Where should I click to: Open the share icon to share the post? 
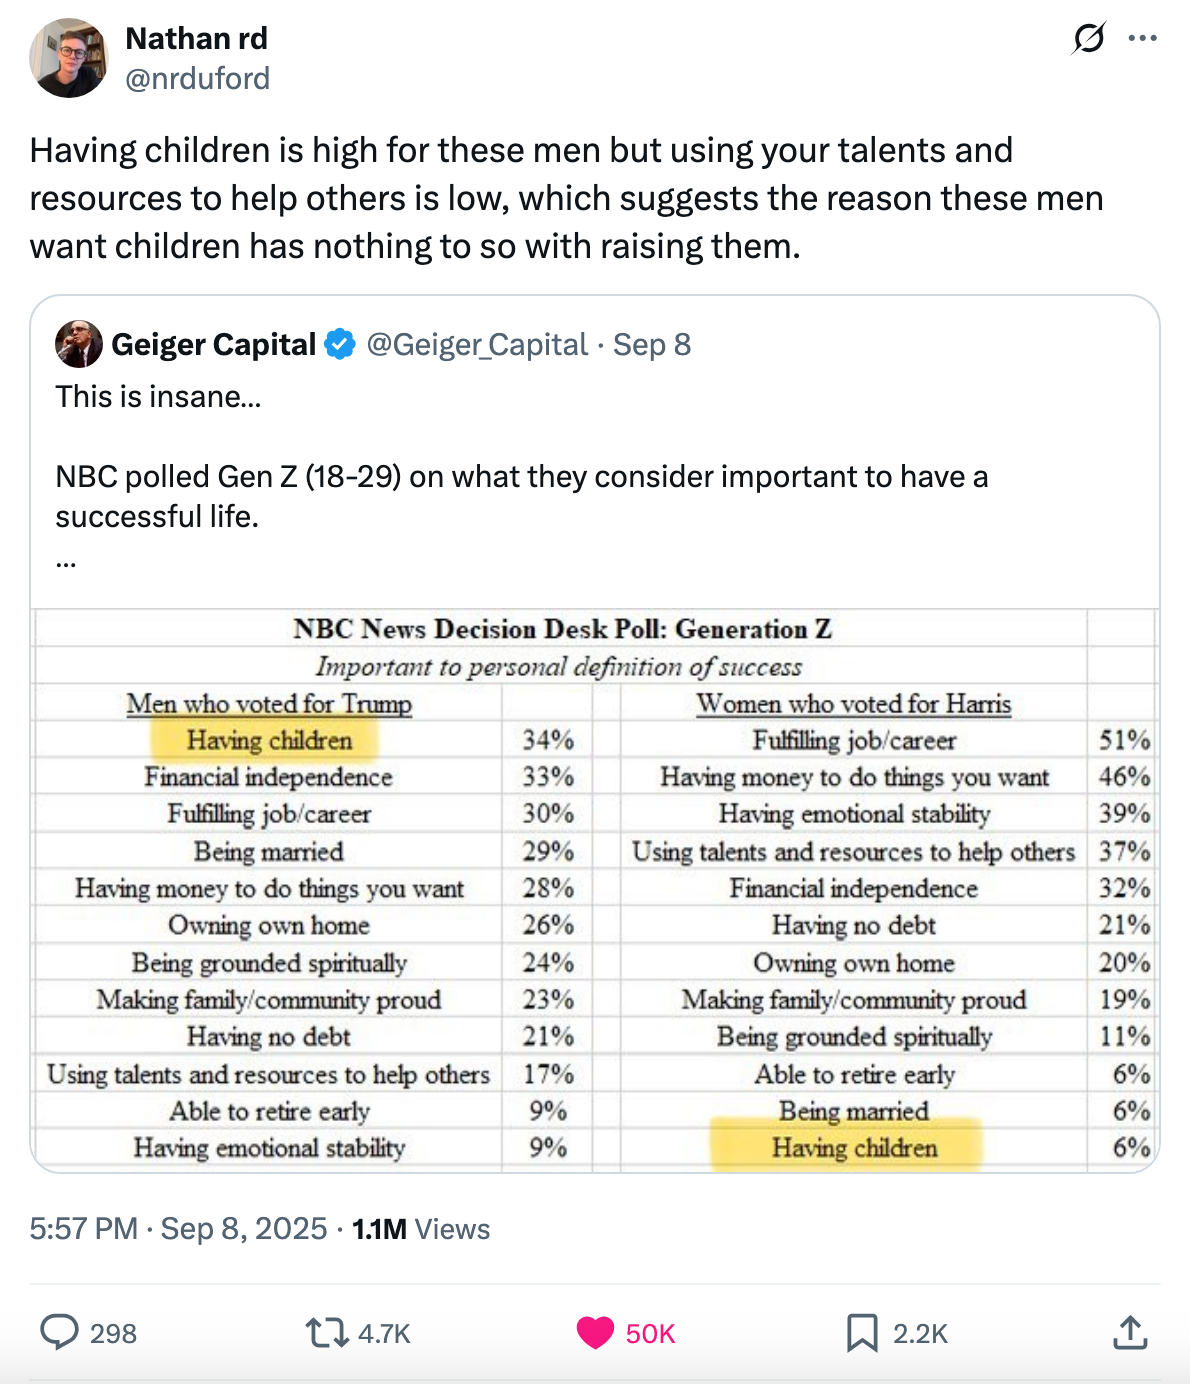pos(1130,1332)
